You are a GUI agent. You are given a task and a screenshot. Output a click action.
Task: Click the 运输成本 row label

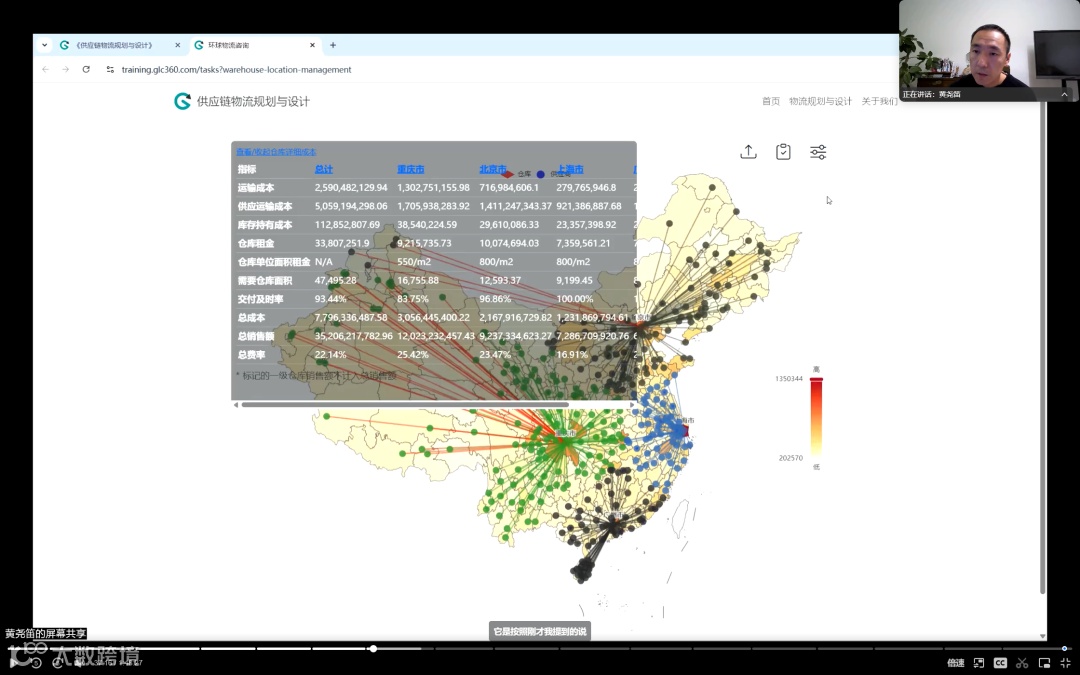coord(256,188)
